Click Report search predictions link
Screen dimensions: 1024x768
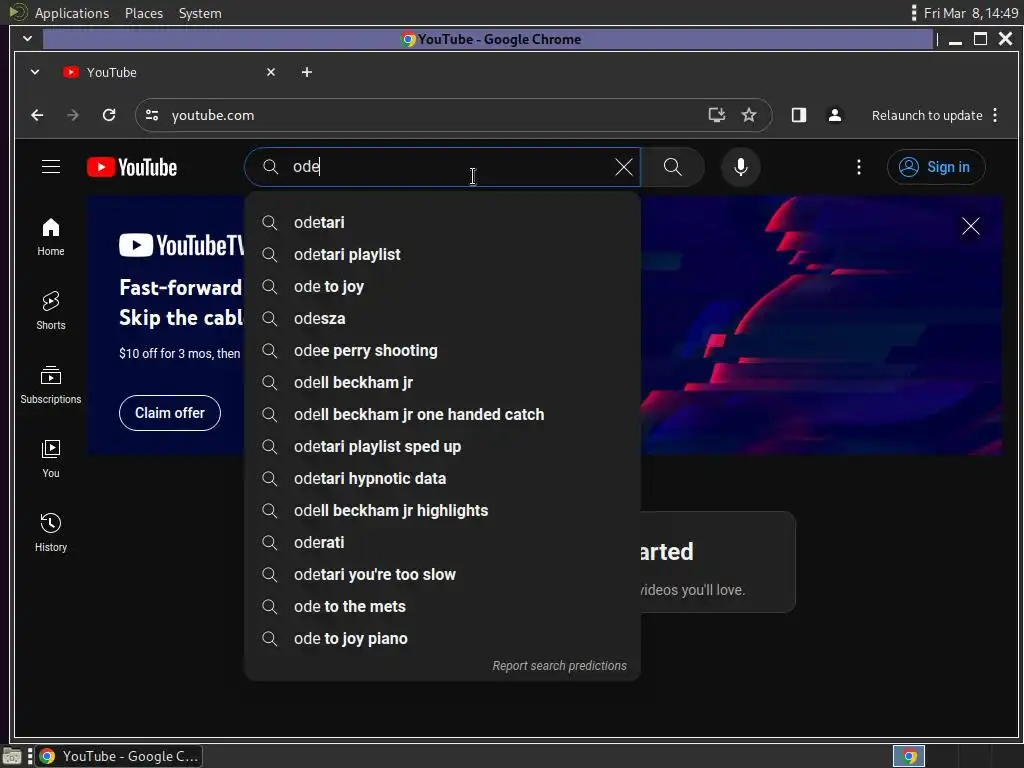[x=559, y=665]
